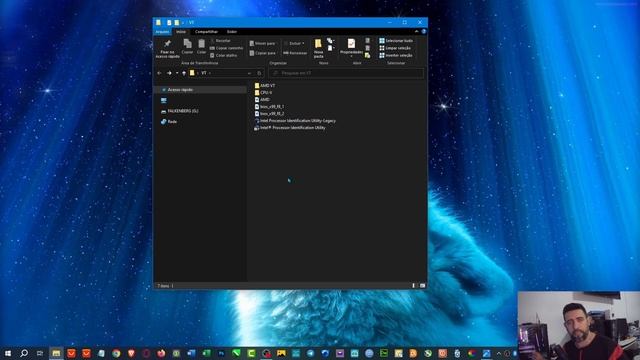Screen dimensions: 640x360
Task: Click the Colar clipboard icon
Action: (x=202, y=46)
